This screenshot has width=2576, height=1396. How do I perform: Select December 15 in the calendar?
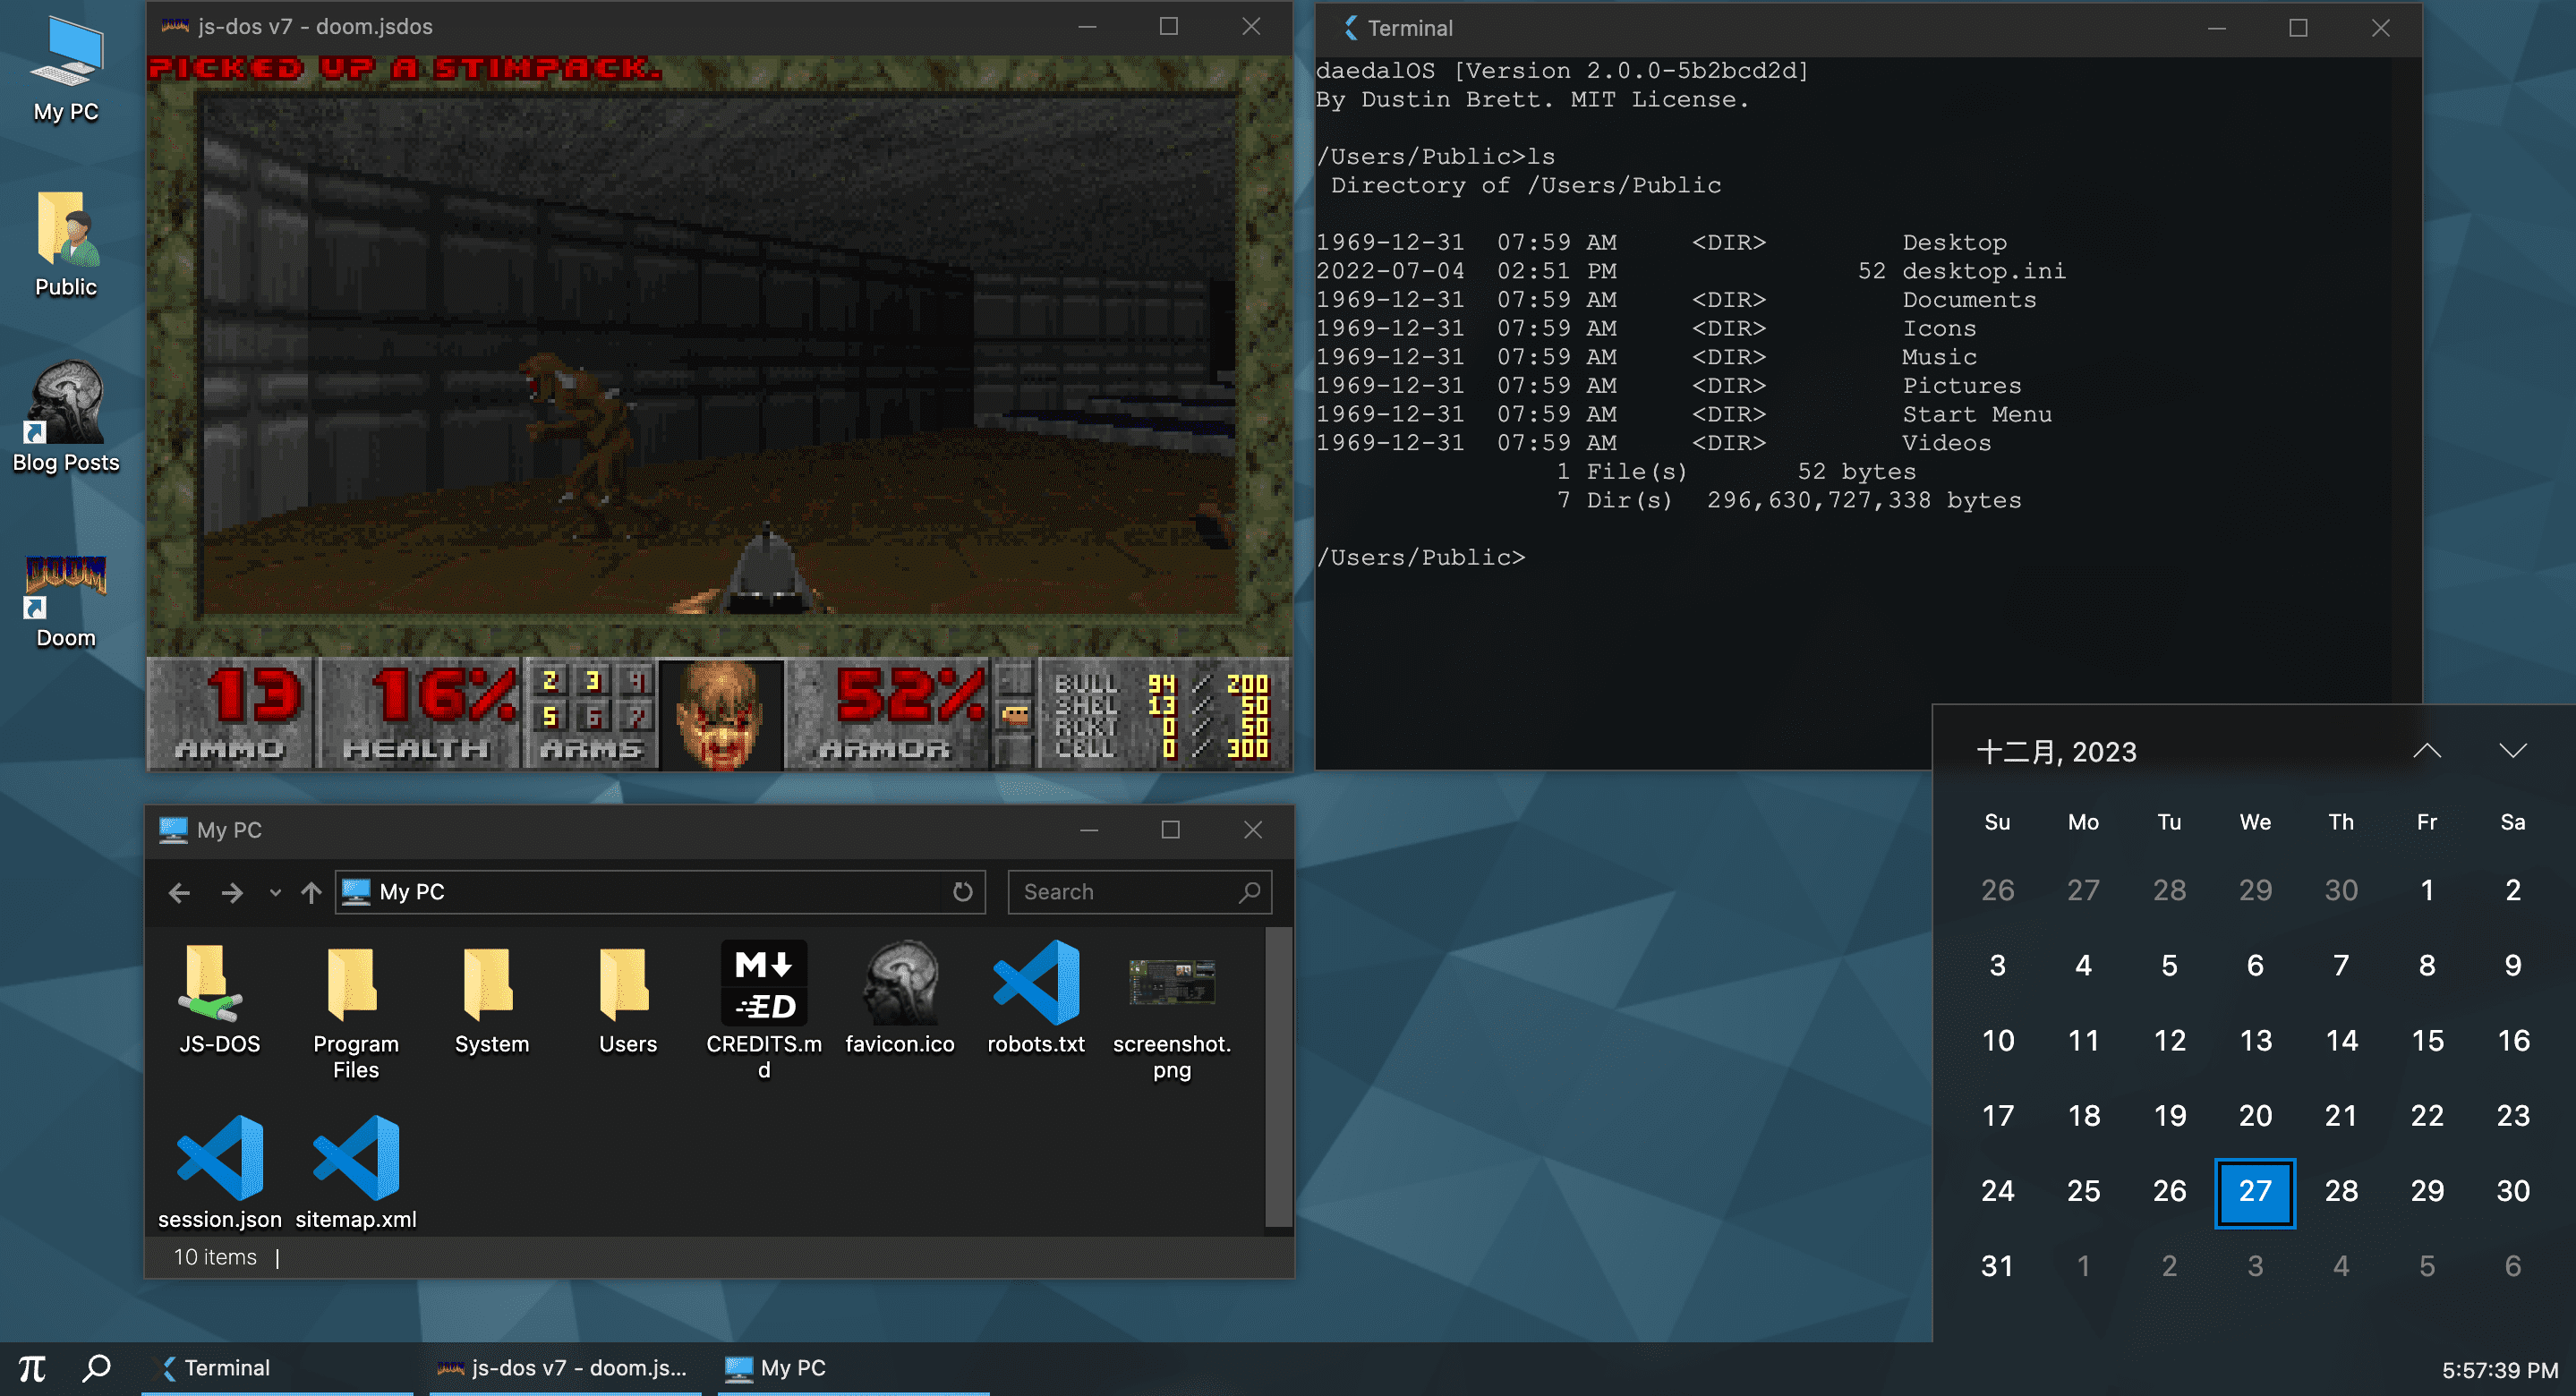point(2427,1040)
